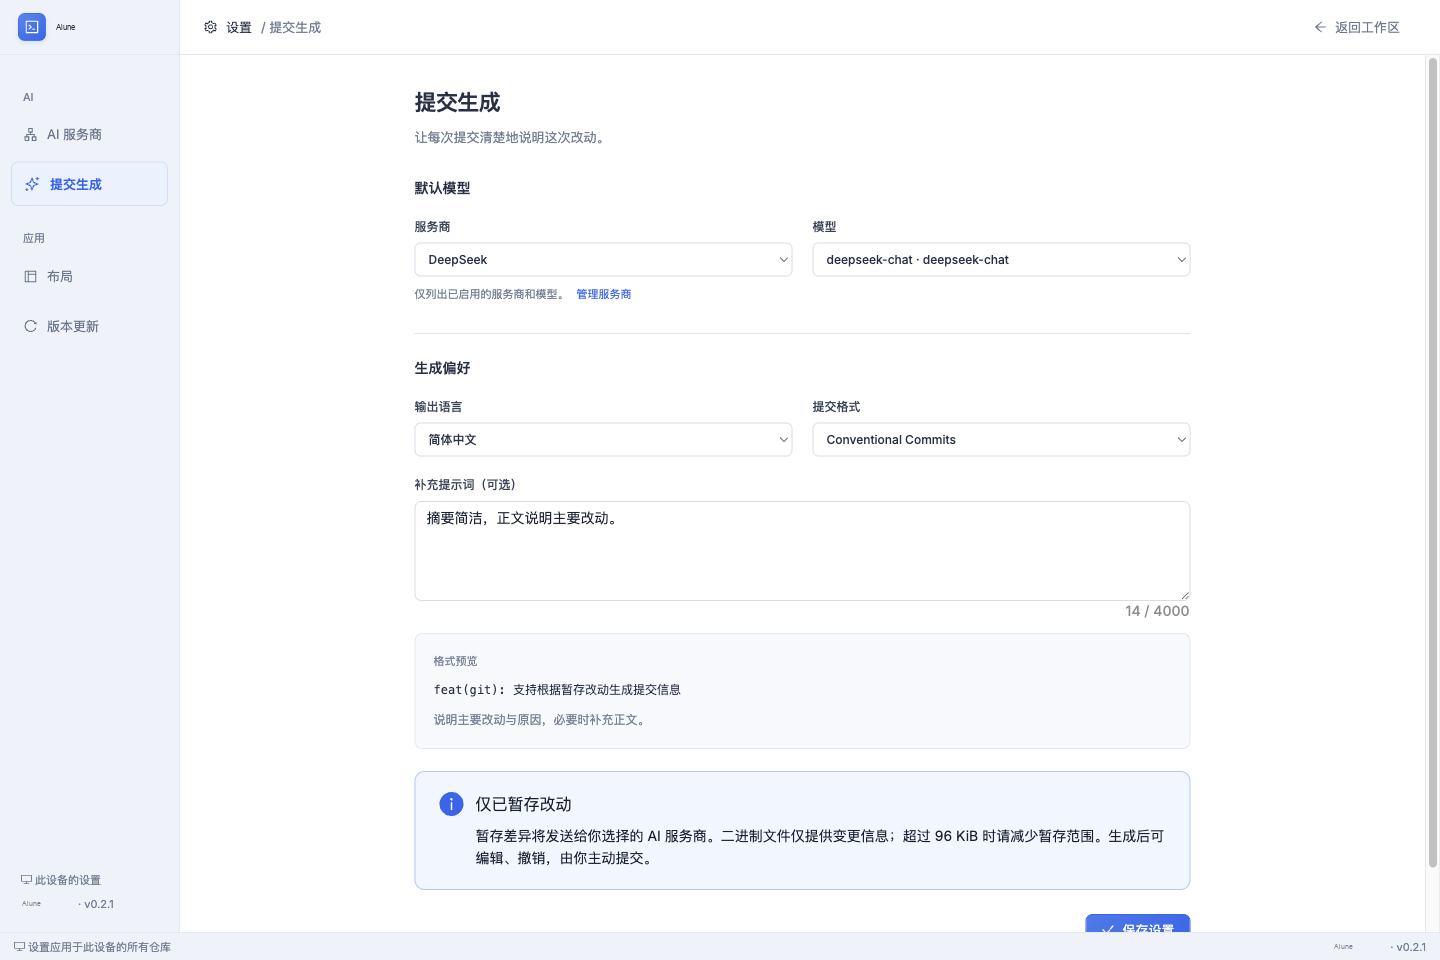Image resolution: width=1440 pixels, height=960 pixels.
Task: Click the 默认模型 section title
Action: 442,188
